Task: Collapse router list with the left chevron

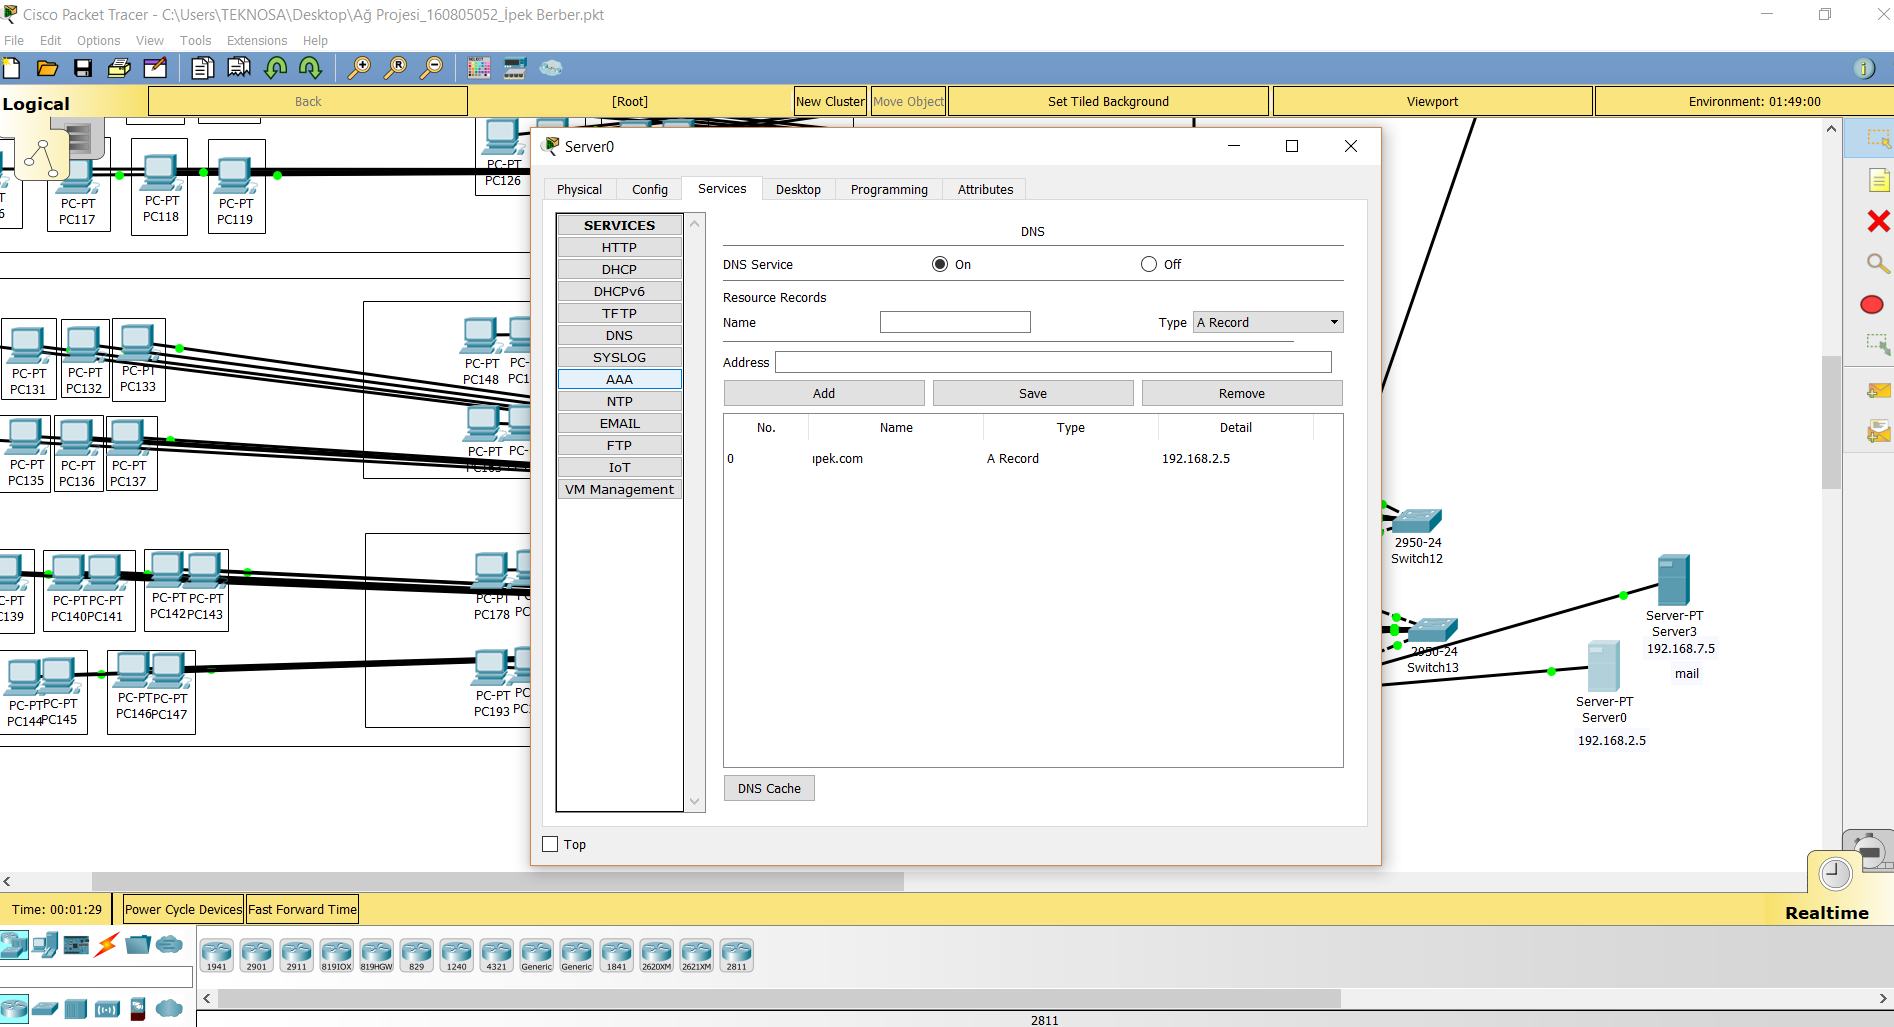Action: coord(206,998)
